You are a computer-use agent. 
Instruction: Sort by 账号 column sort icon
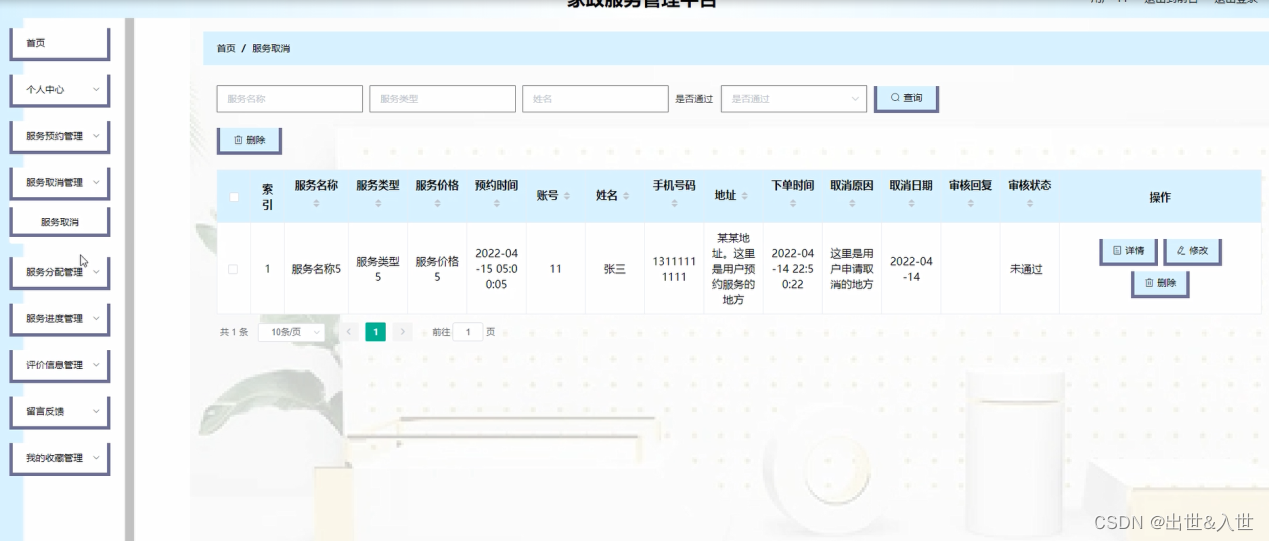pos(566,197)
